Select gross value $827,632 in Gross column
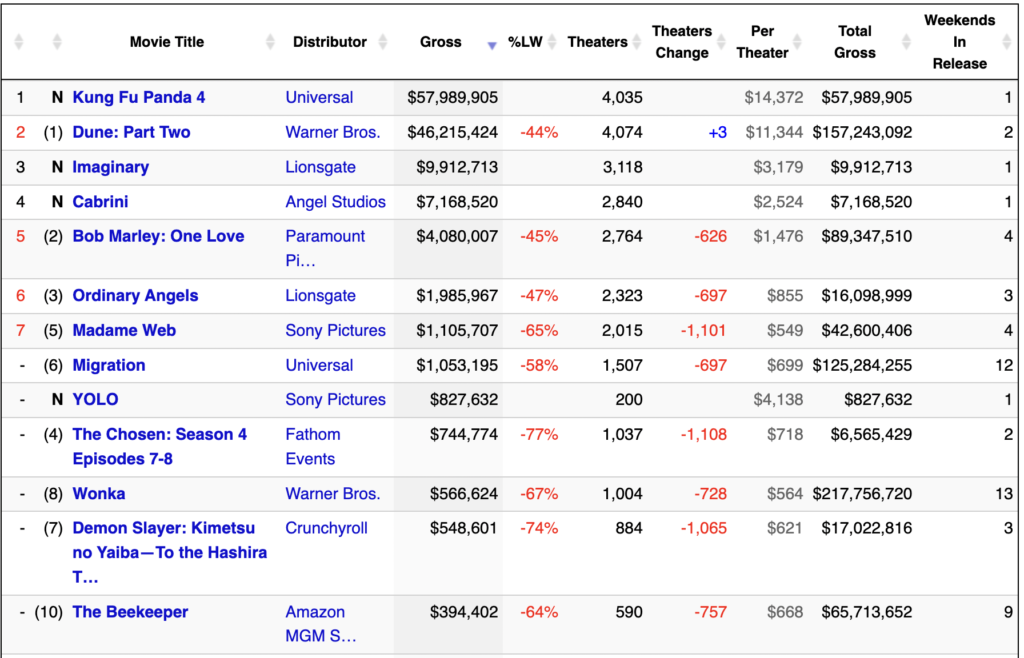 pos(463,400)
